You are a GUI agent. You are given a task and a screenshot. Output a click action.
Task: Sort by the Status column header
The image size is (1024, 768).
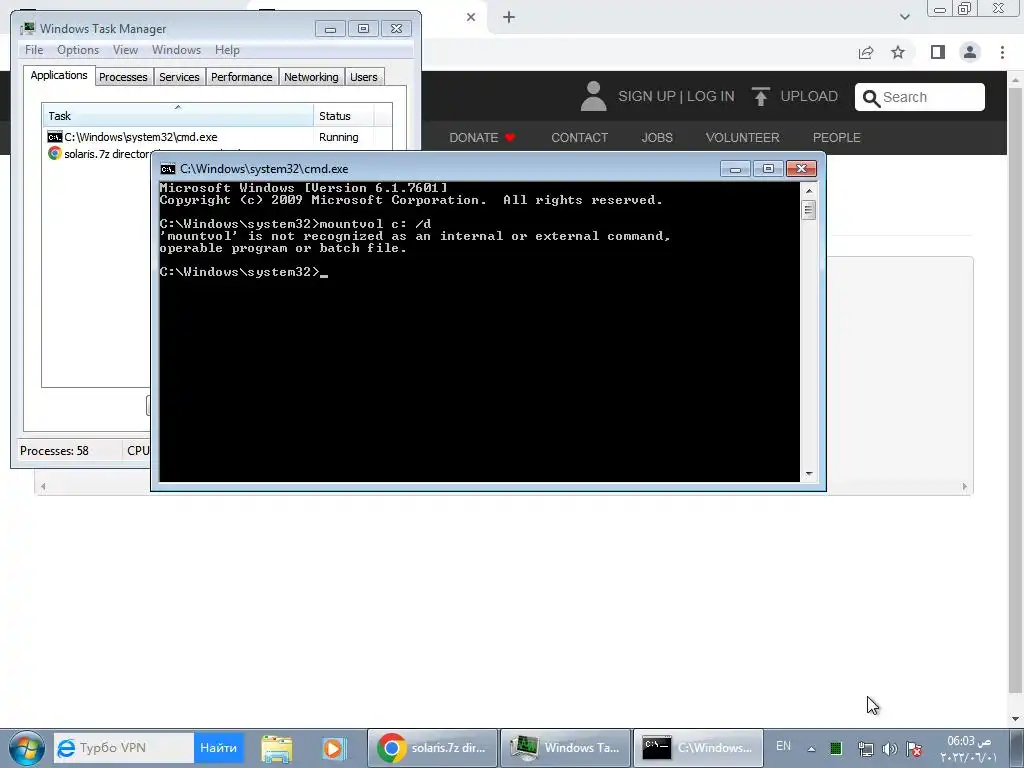click(x=344, y=116)
